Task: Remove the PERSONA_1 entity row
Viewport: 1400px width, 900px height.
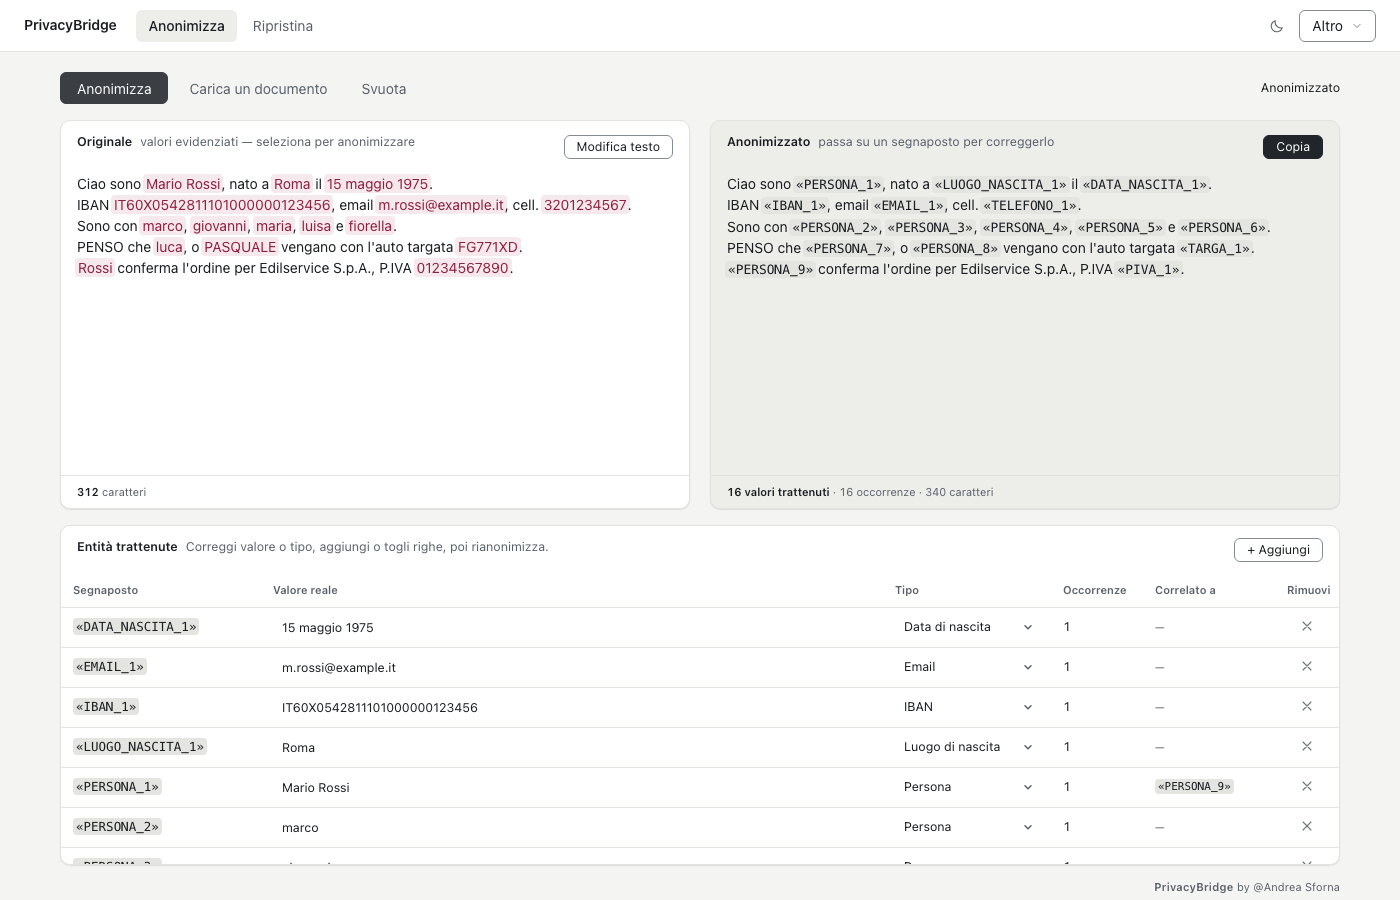Action: point(1307,787)
